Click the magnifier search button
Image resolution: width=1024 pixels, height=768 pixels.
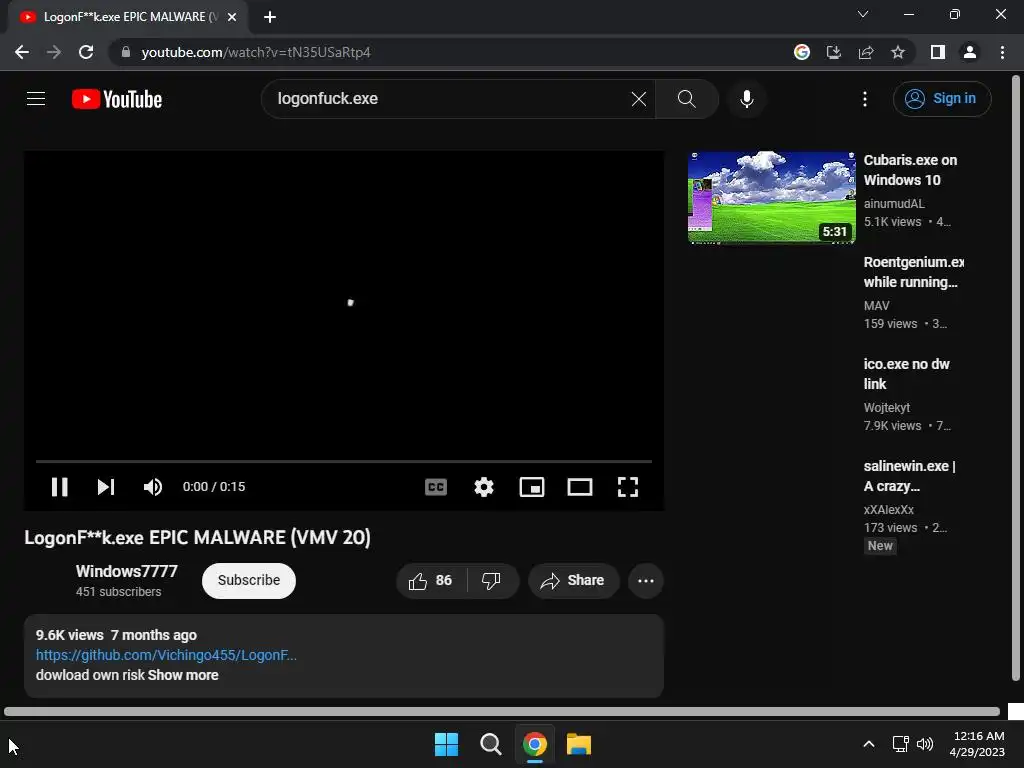[x=686, y=99]
